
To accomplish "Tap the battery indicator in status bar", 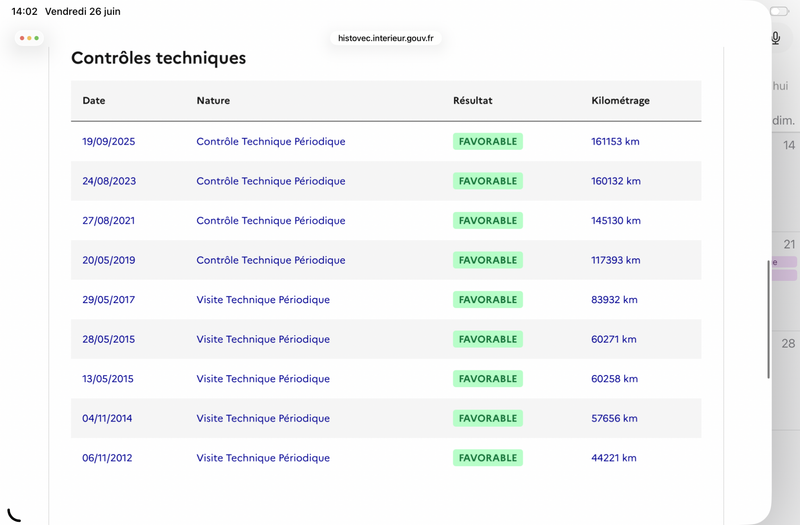I will 779,11.
